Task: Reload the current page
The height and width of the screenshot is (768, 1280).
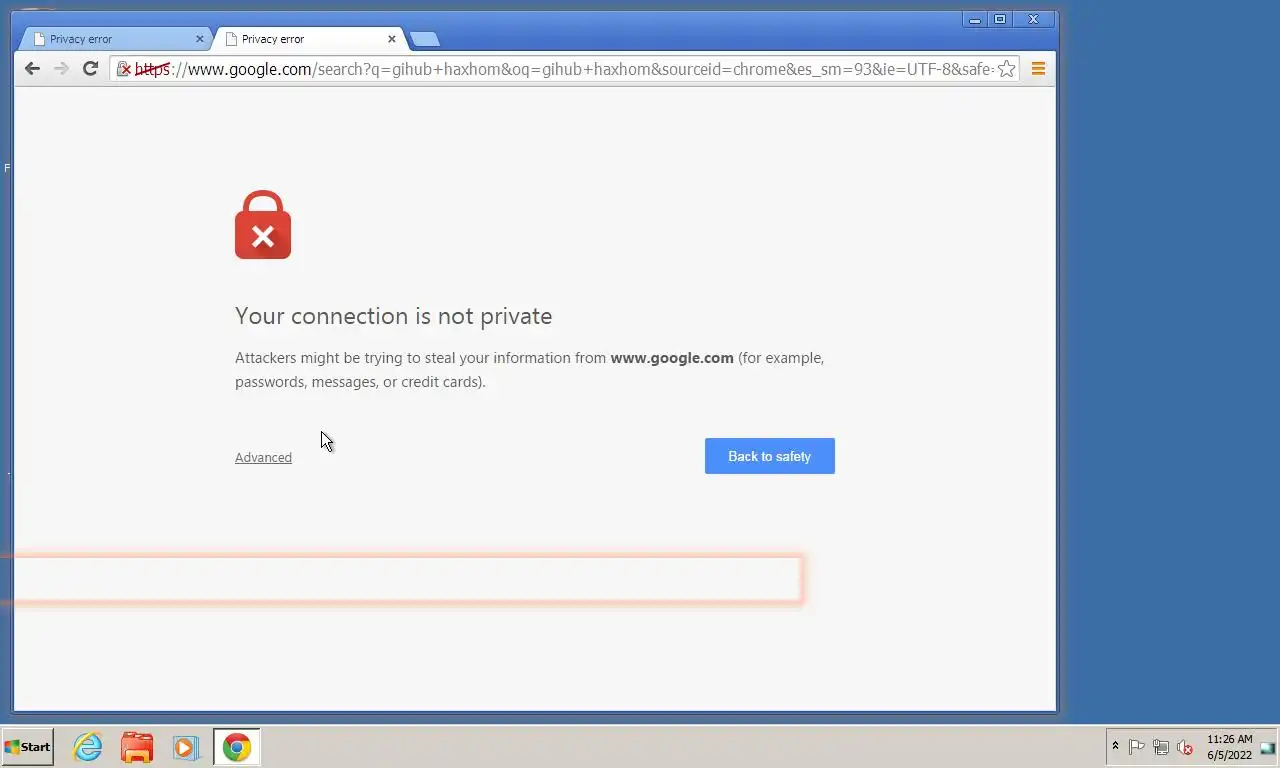Action: pyautogui.click(x=90, y=68)
